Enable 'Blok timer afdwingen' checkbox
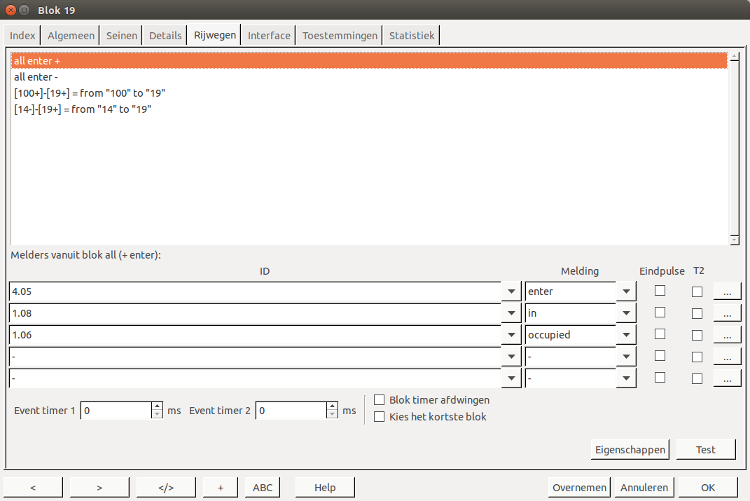 (379, 400)
